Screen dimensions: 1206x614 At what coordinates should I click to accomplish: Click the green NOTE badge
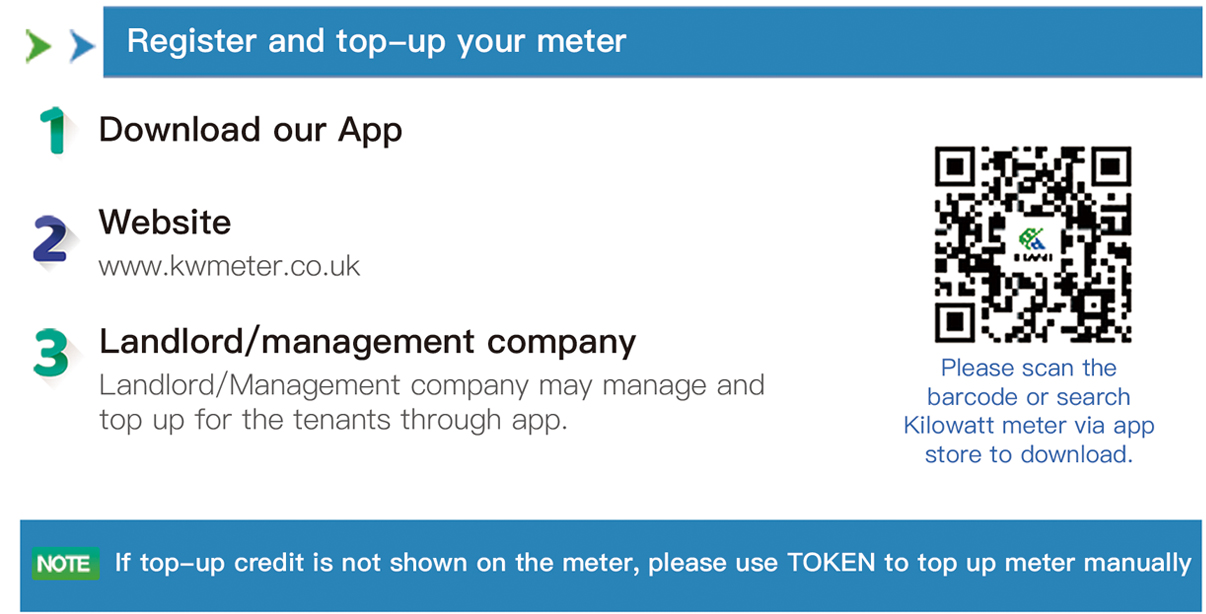(x=64, y=564)
